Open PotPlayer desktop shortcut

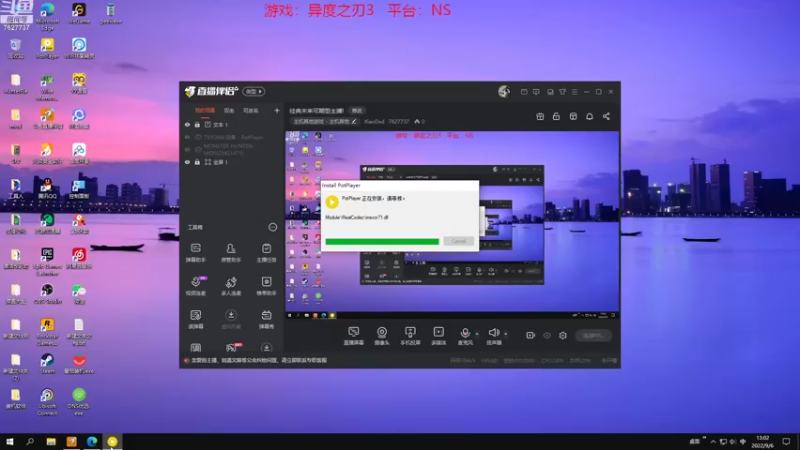[x=47, y=48]
